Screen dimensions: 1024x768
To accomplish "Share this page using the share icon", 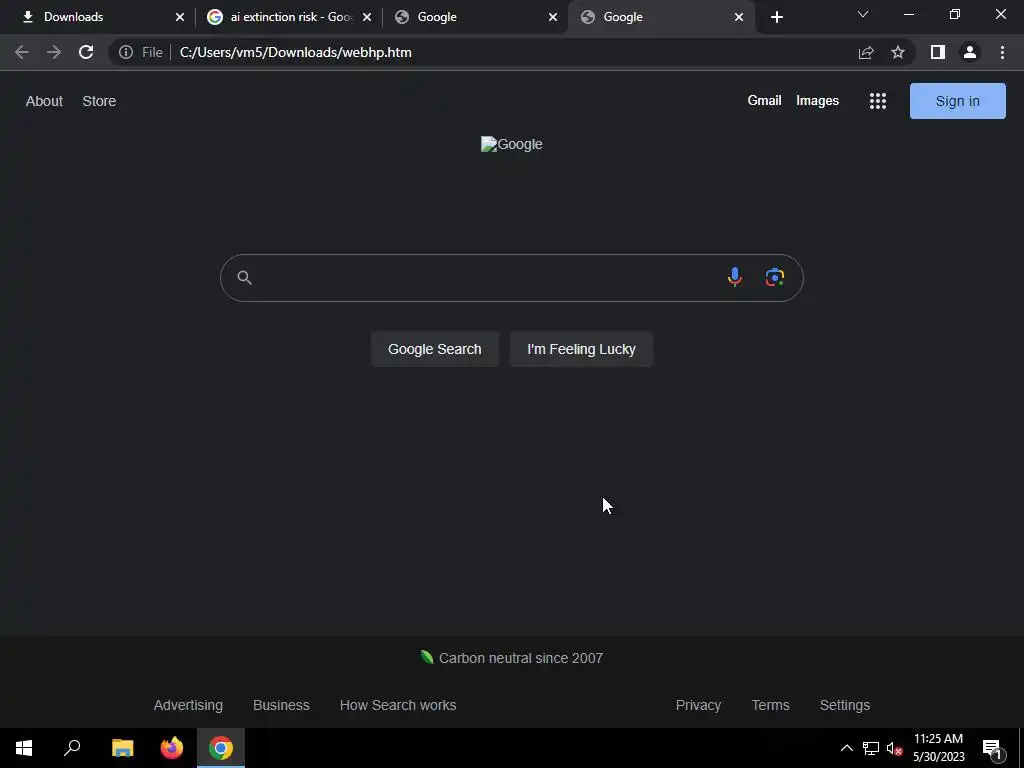I will [x=866, y=52].
